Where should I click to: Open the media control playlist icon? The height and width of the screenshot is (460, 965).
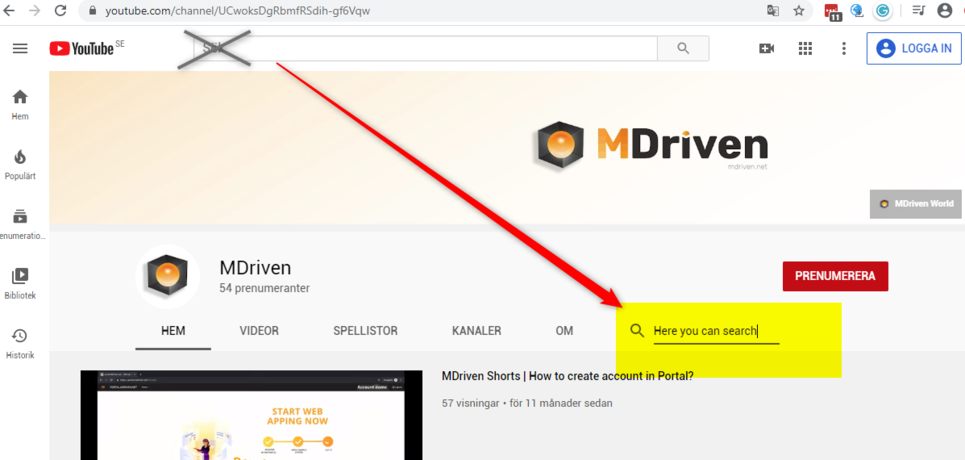pos(919,10)
